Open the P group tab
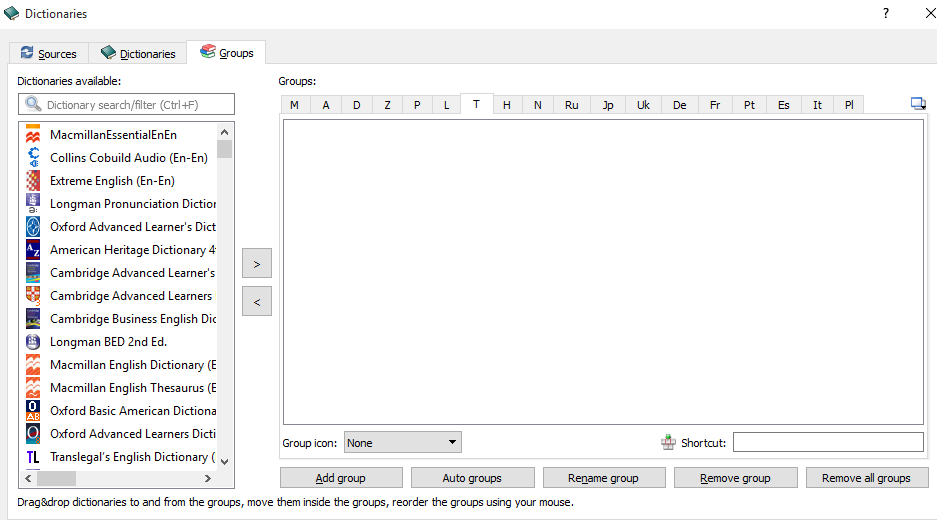 coord(417,105)
